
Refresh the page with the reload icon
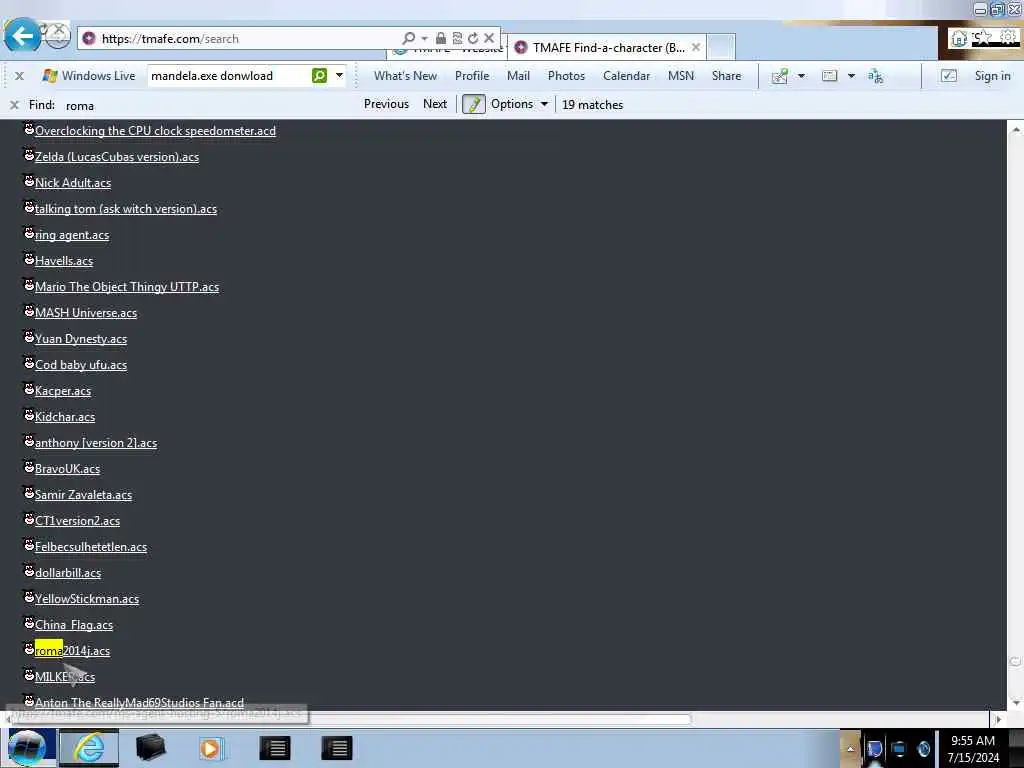(x=473, y=39)
